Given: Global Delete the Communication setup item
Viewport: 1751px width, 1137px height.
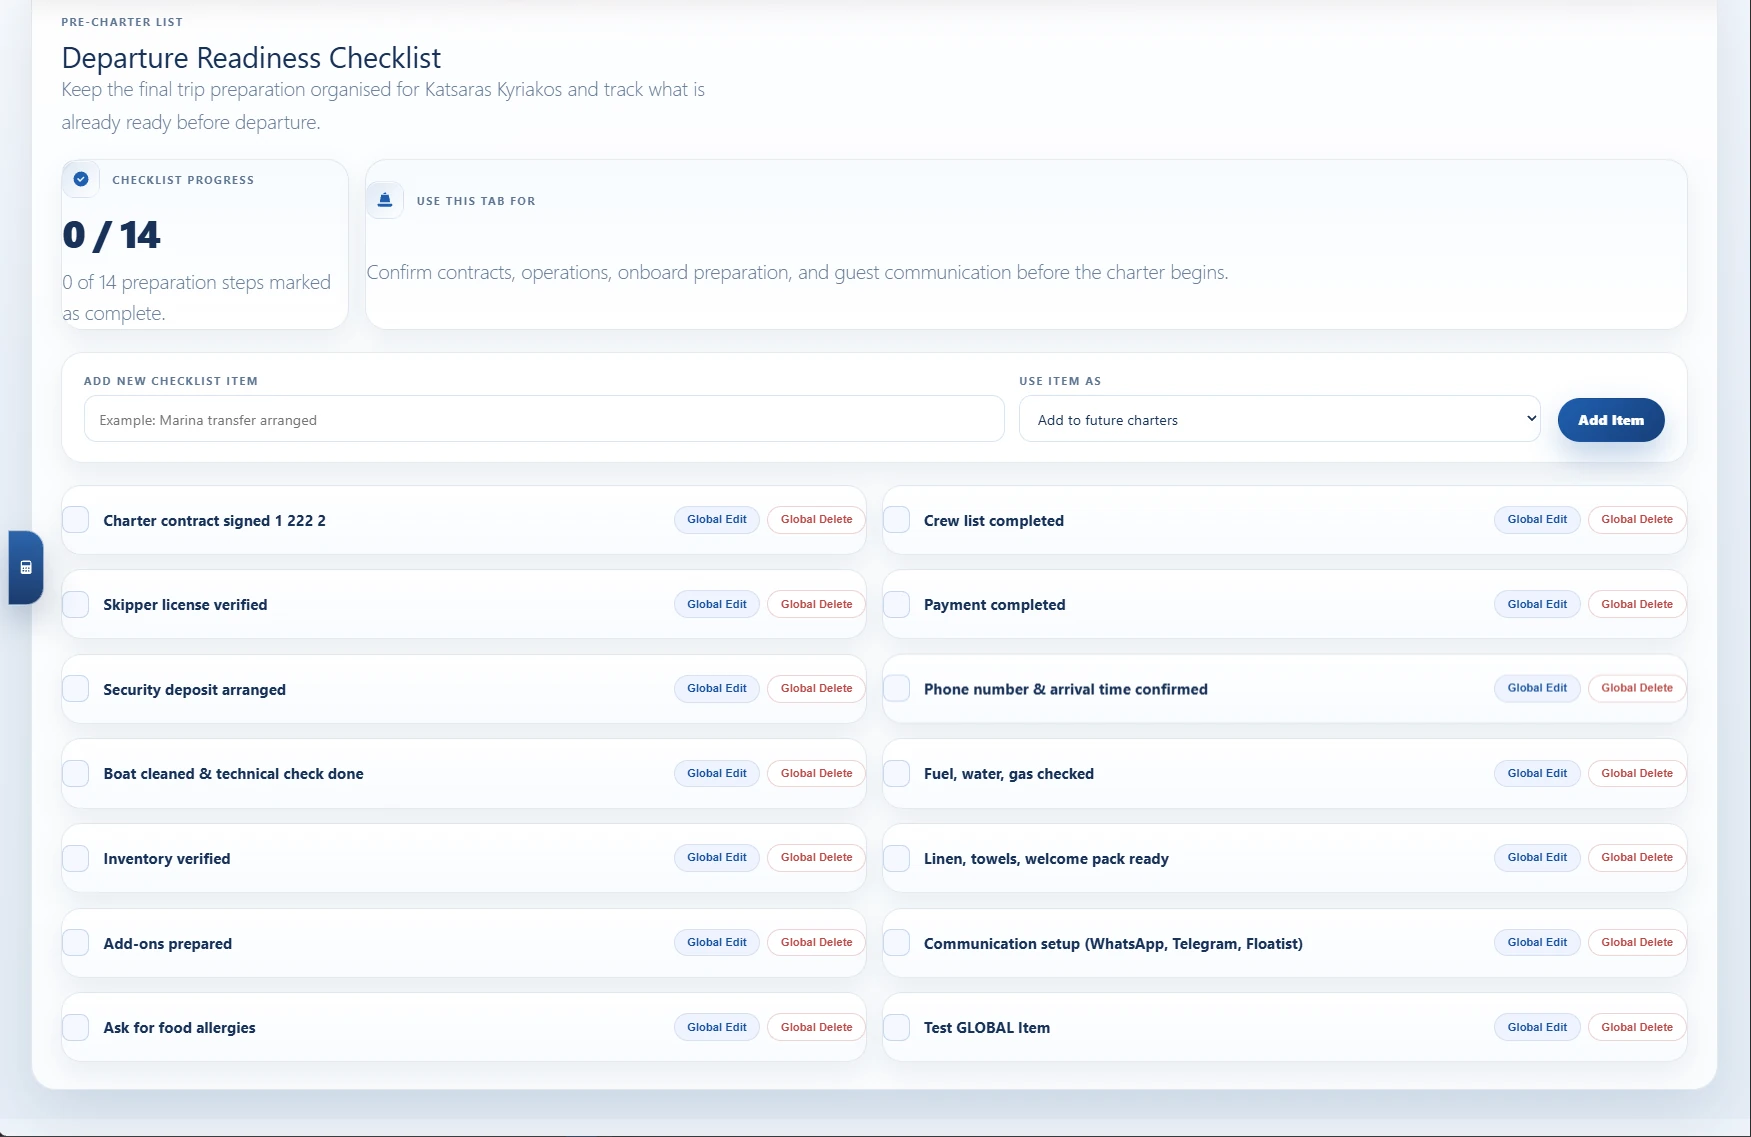Looking at the screenshot, I should [1637, 942].
